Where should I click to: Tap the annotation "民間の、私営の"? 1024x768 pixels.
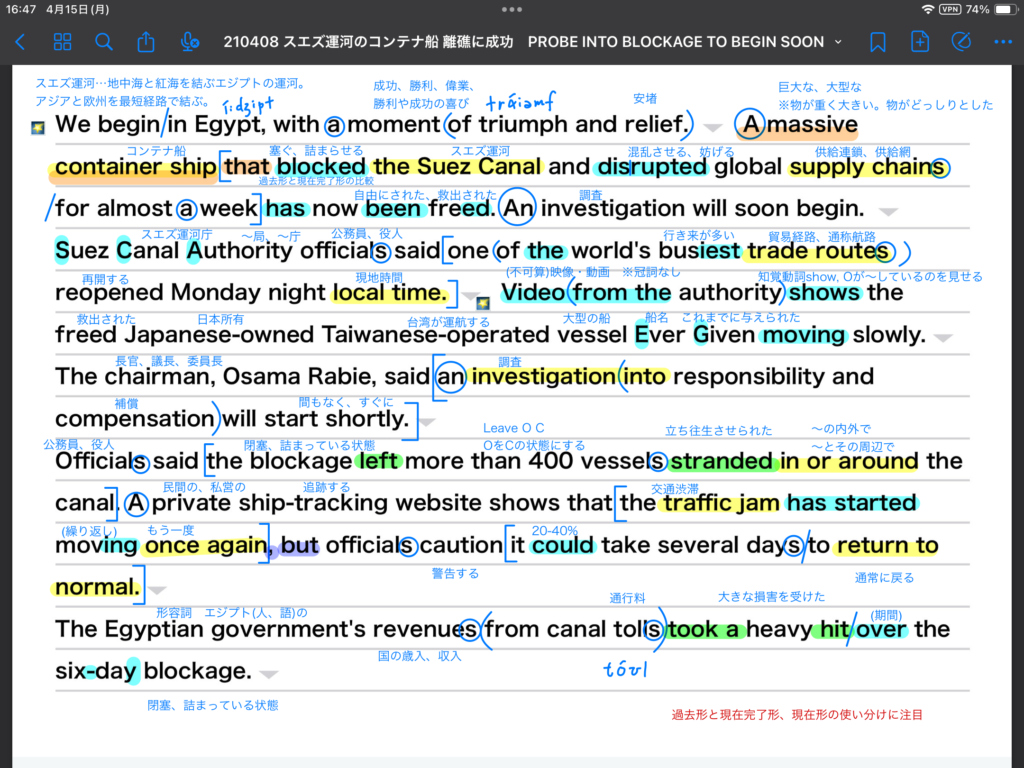click(x=204, y=487)
